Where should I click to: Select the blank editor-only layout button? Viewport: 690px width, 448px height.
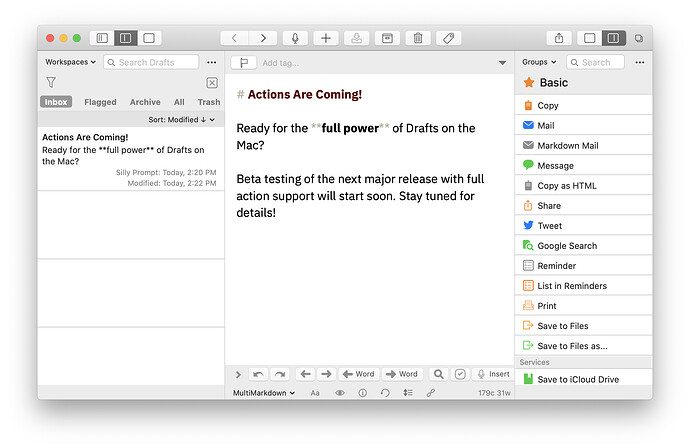[149, 38]
